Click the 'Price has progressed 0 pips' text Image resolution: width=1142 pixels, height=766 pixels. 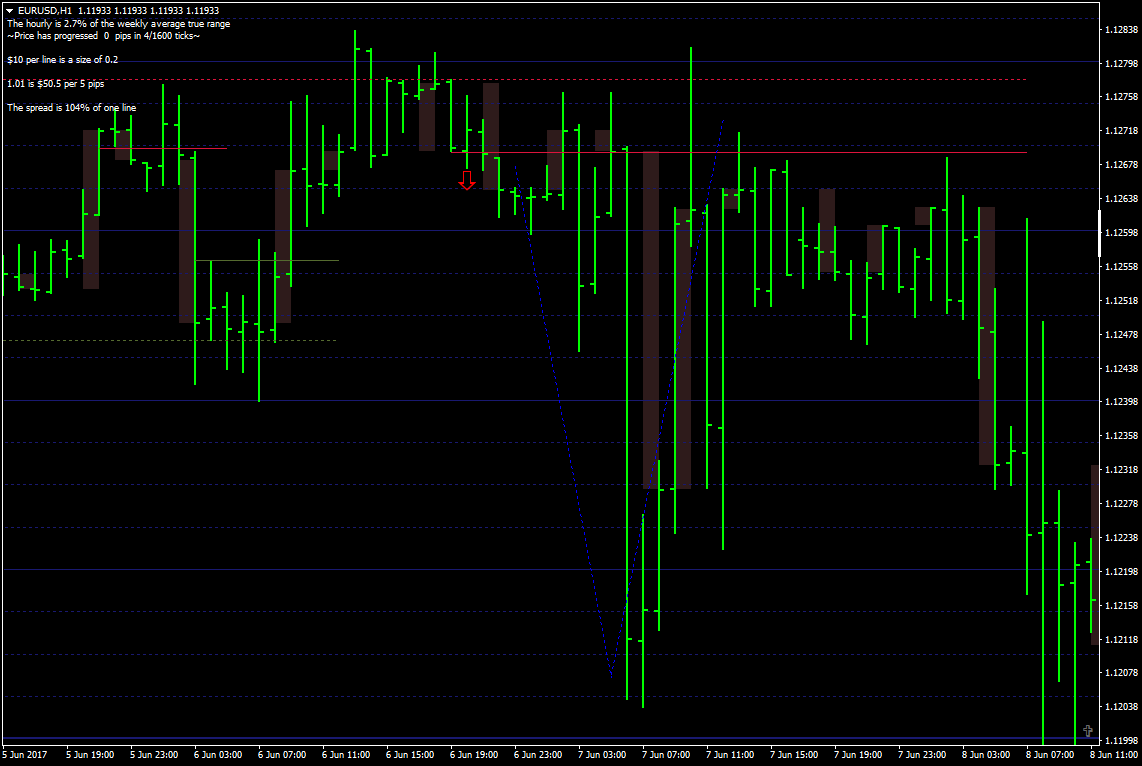click(x=103, y=36)
